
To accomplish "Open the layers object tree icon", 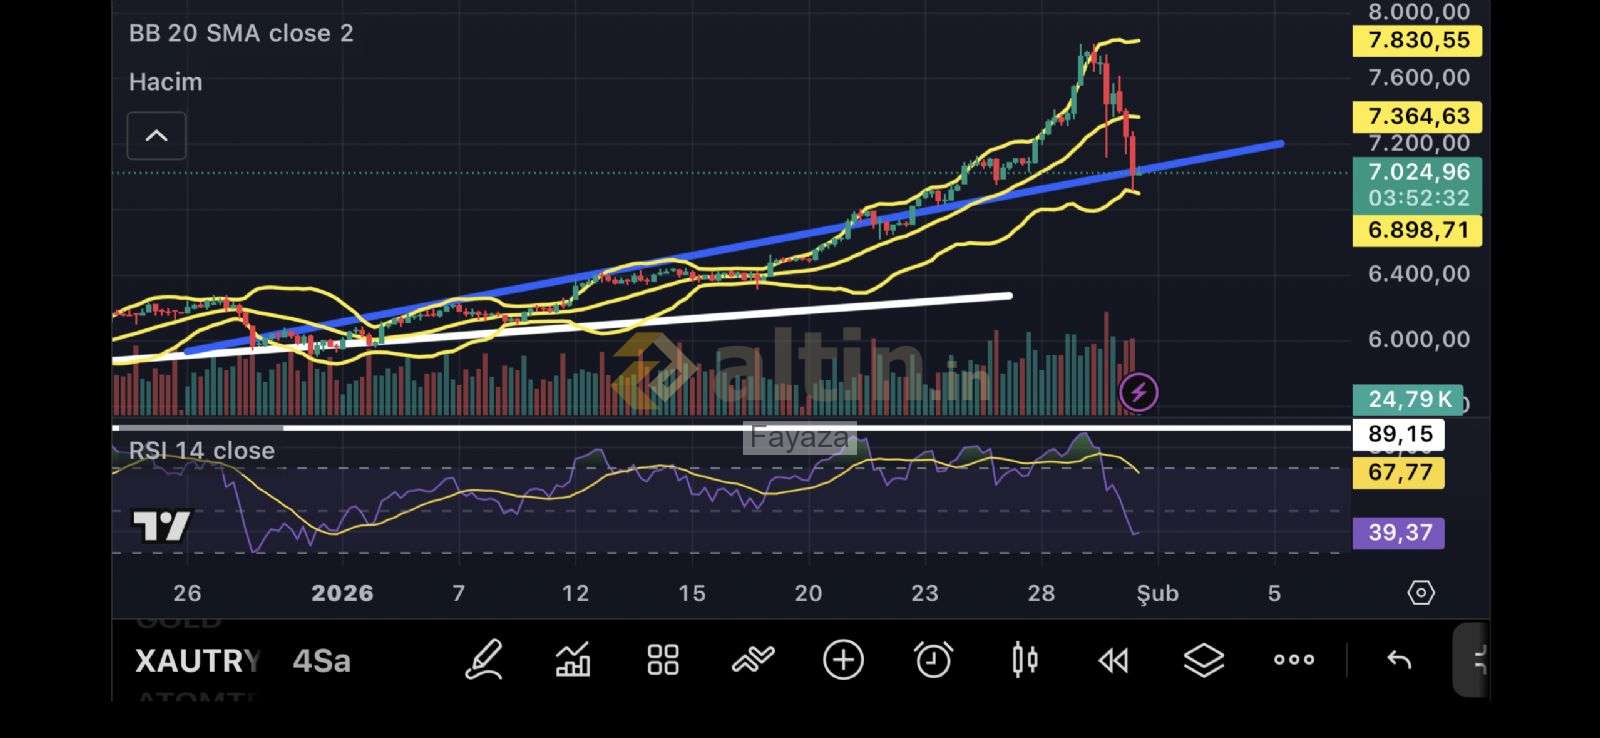I will [1203, 660].
